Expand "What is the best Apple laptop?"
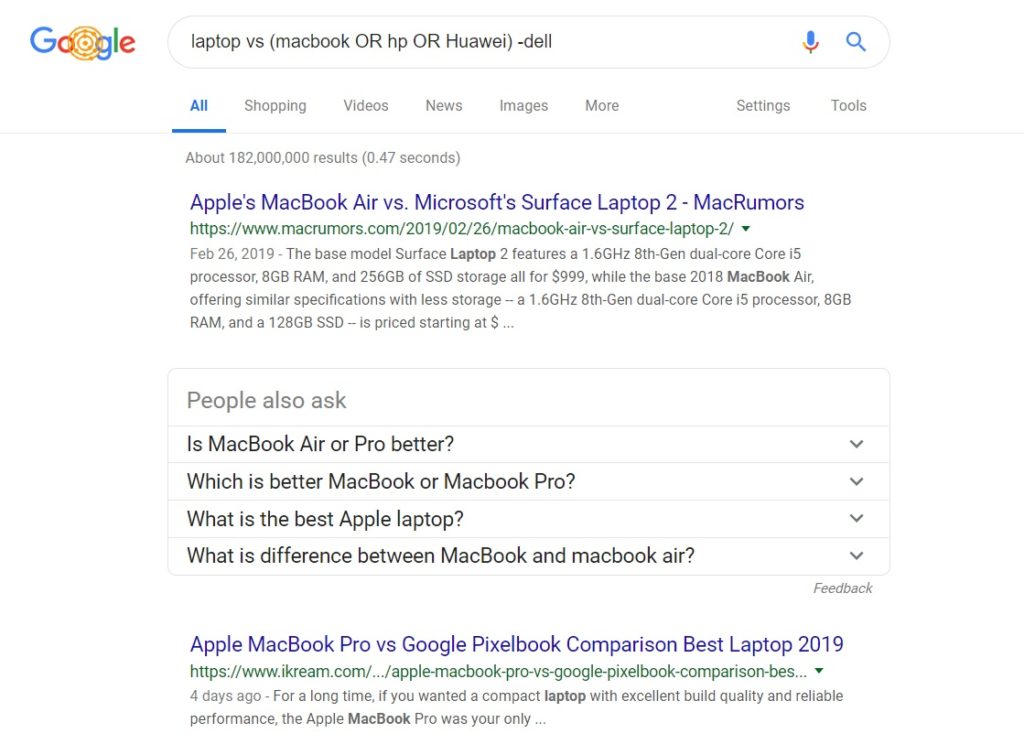Viewport: 1024px width, 744px height. 528,519
